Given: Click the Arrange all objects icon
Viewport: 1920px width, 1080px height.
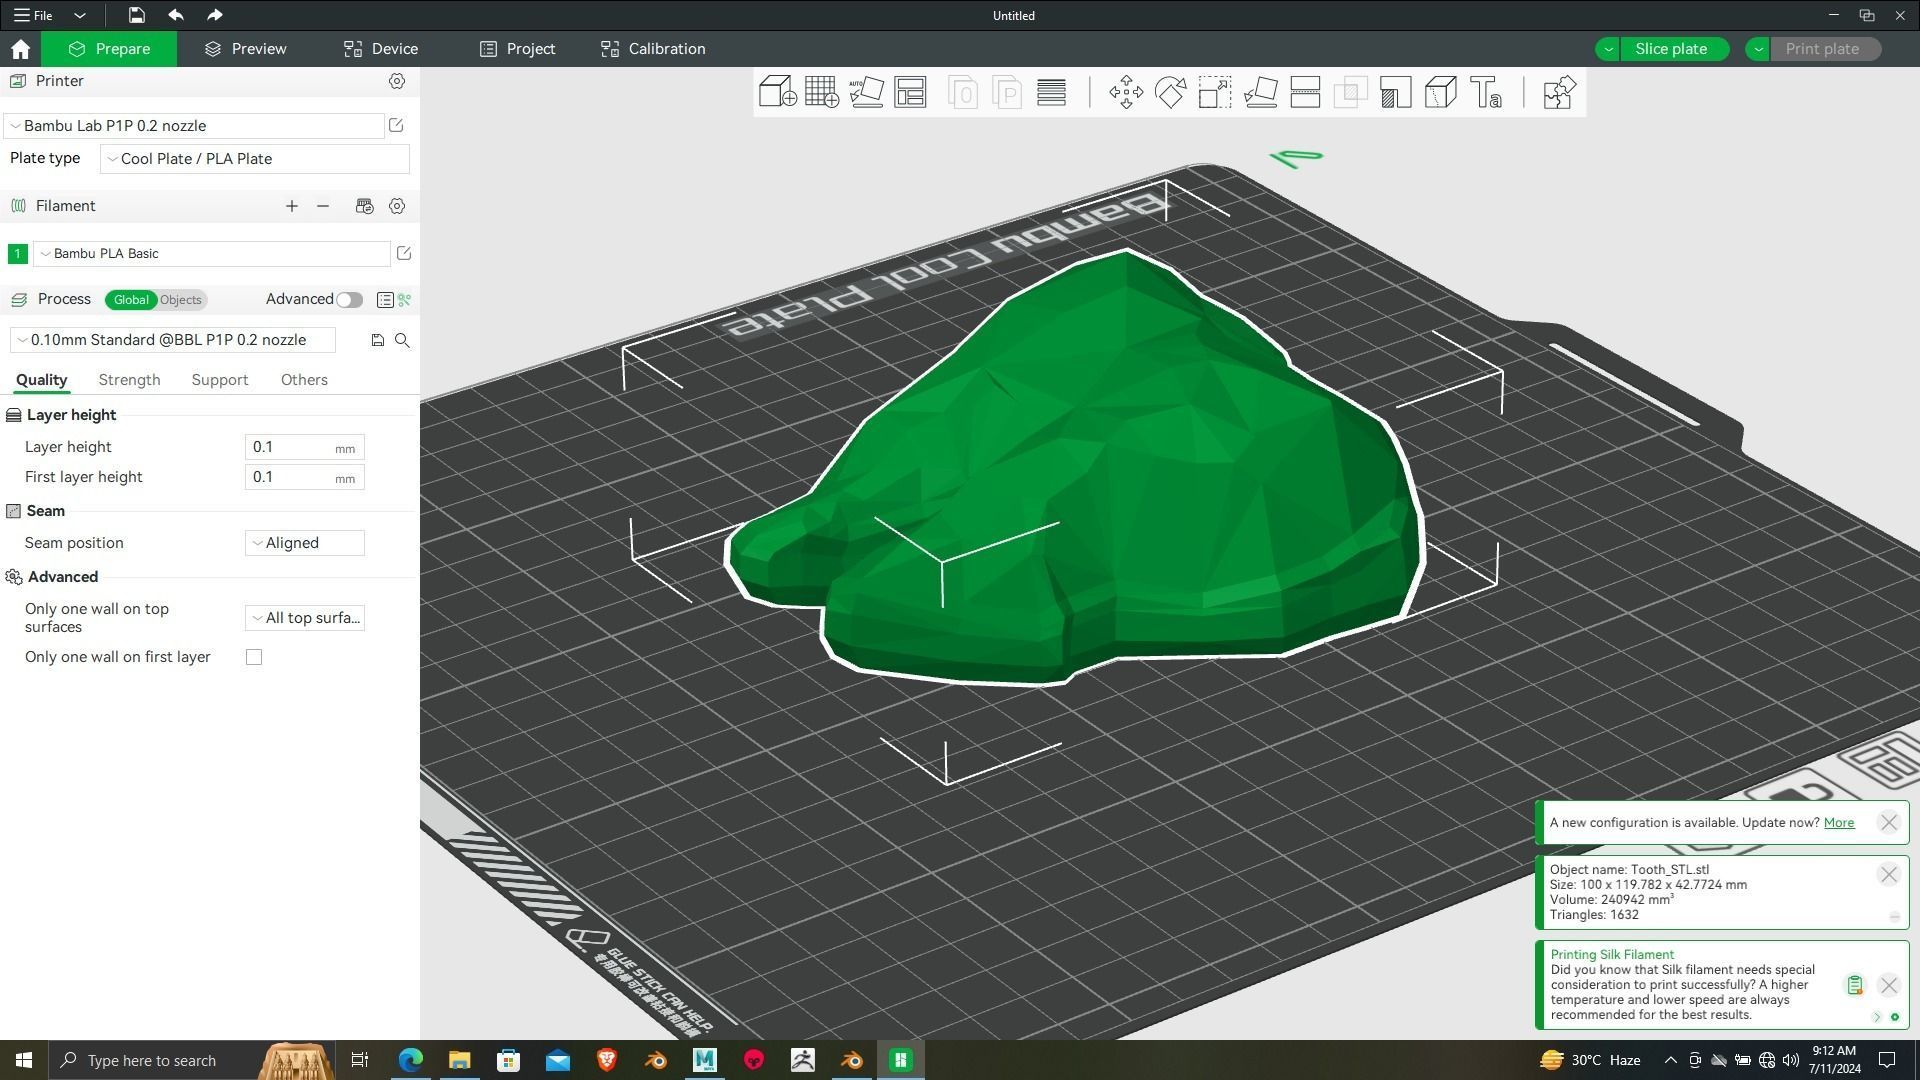Looking at the screenshot, I should pos(910,92).
